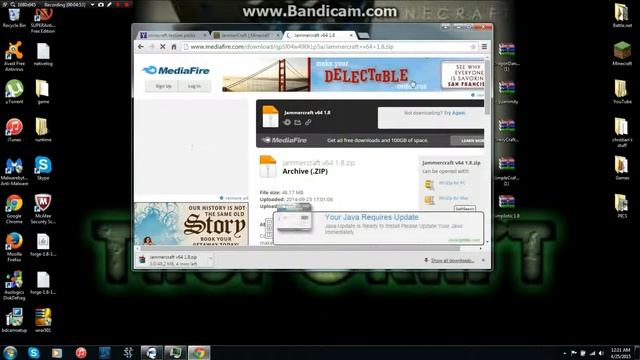Open the YouTube folder on desktop
The height and width of the screenshot is (360, 640).
[x=622, y=91]
